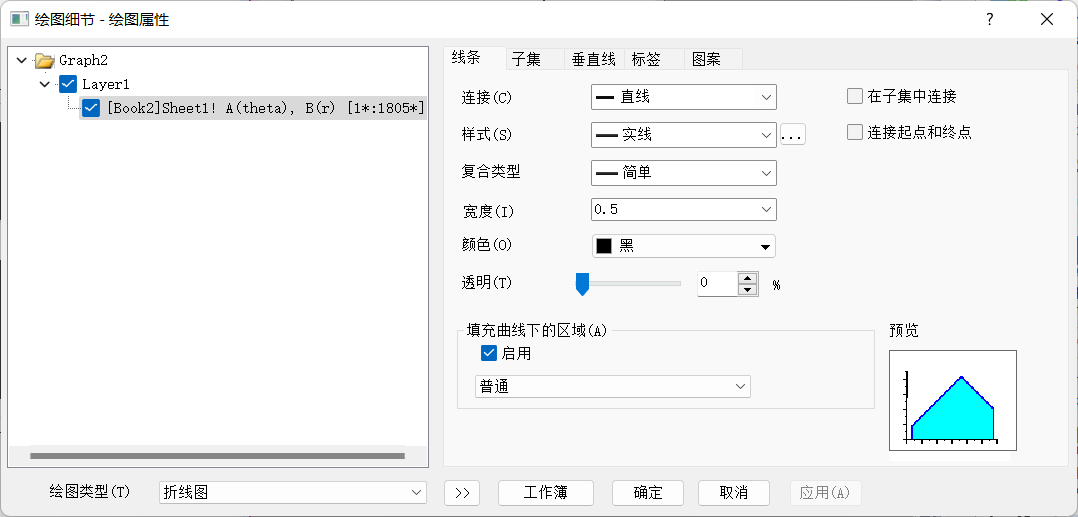This screenshot has width=1078, height=517.
Task: Increase transparency with the up arrow
Action: (747, 278)
